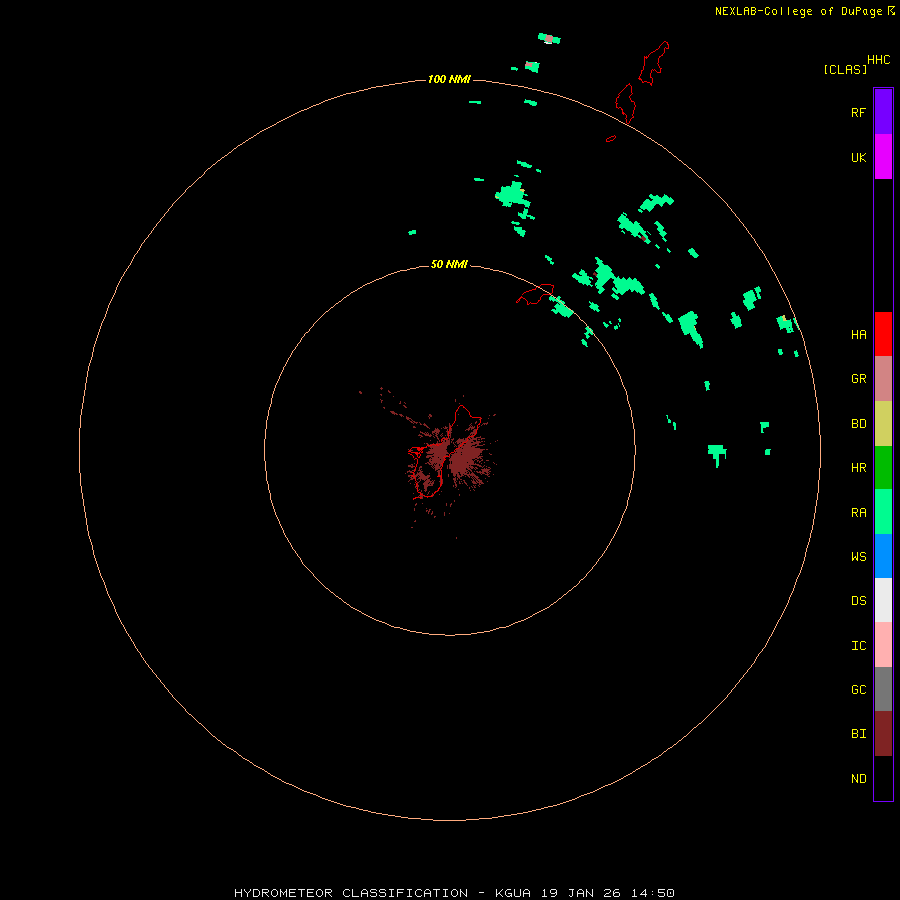Click the "HA" legend label
900x900 pixels.
pos(858,334)
